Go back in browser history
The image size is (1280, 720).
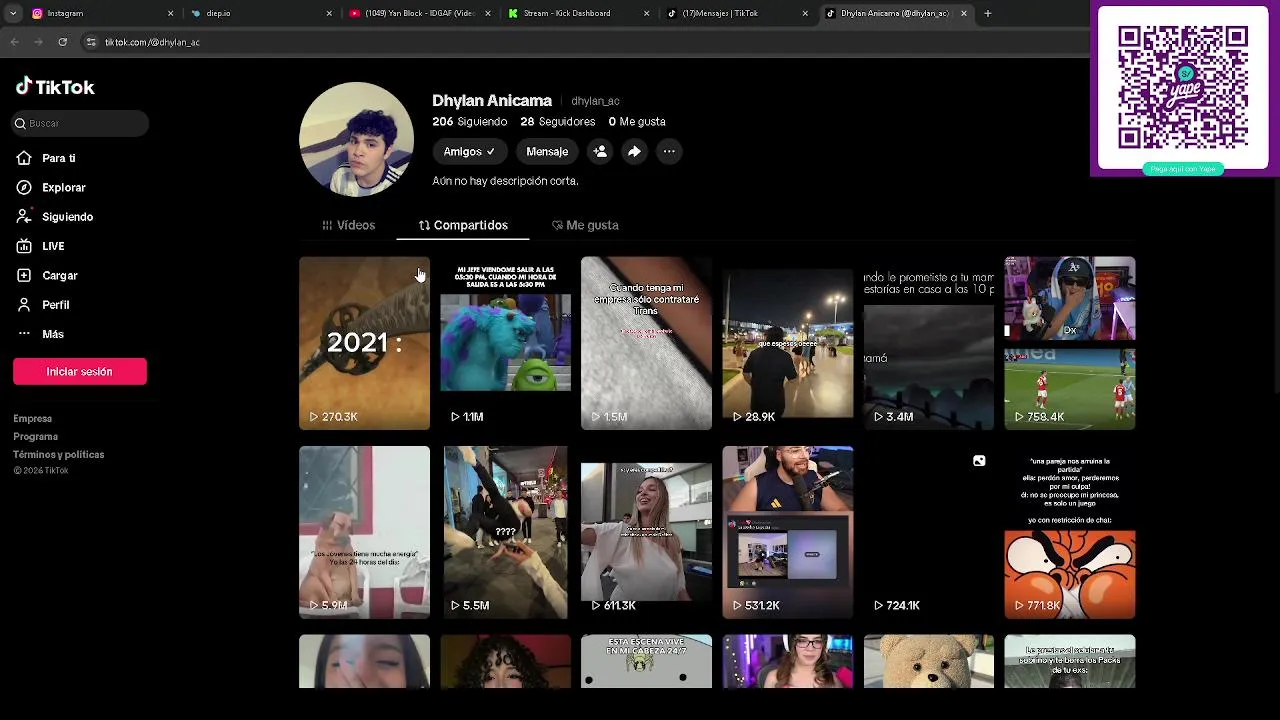14,42
